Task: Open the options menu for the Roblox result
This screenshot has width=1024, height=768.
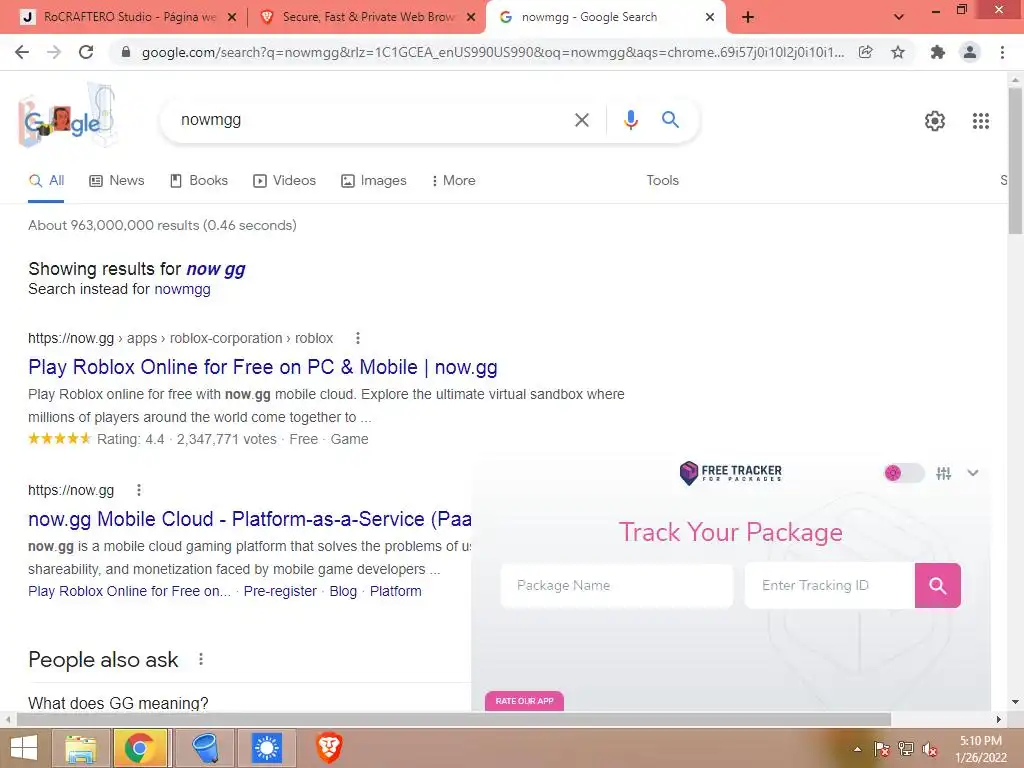Action: click(357, 338)
